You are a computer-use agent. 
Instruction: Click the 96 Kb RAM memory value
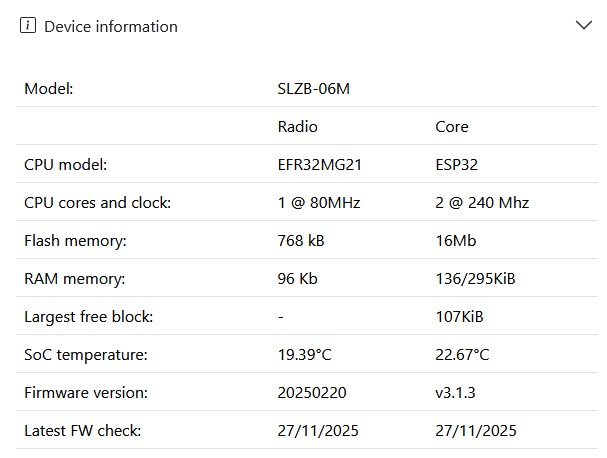[297, 279]
